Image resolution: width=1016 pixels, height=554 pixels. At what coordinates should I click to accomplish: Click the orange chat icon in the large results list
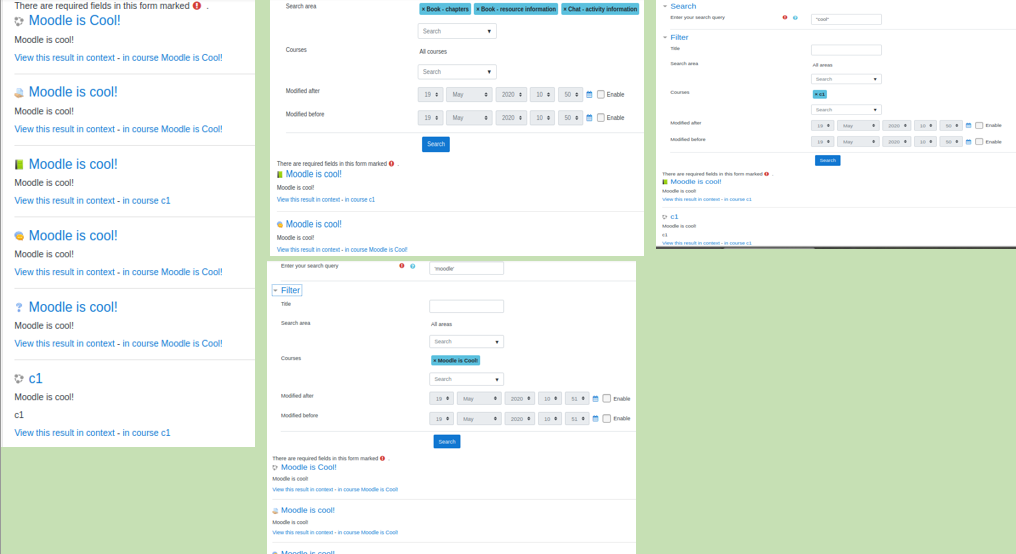tap(19, 236)
